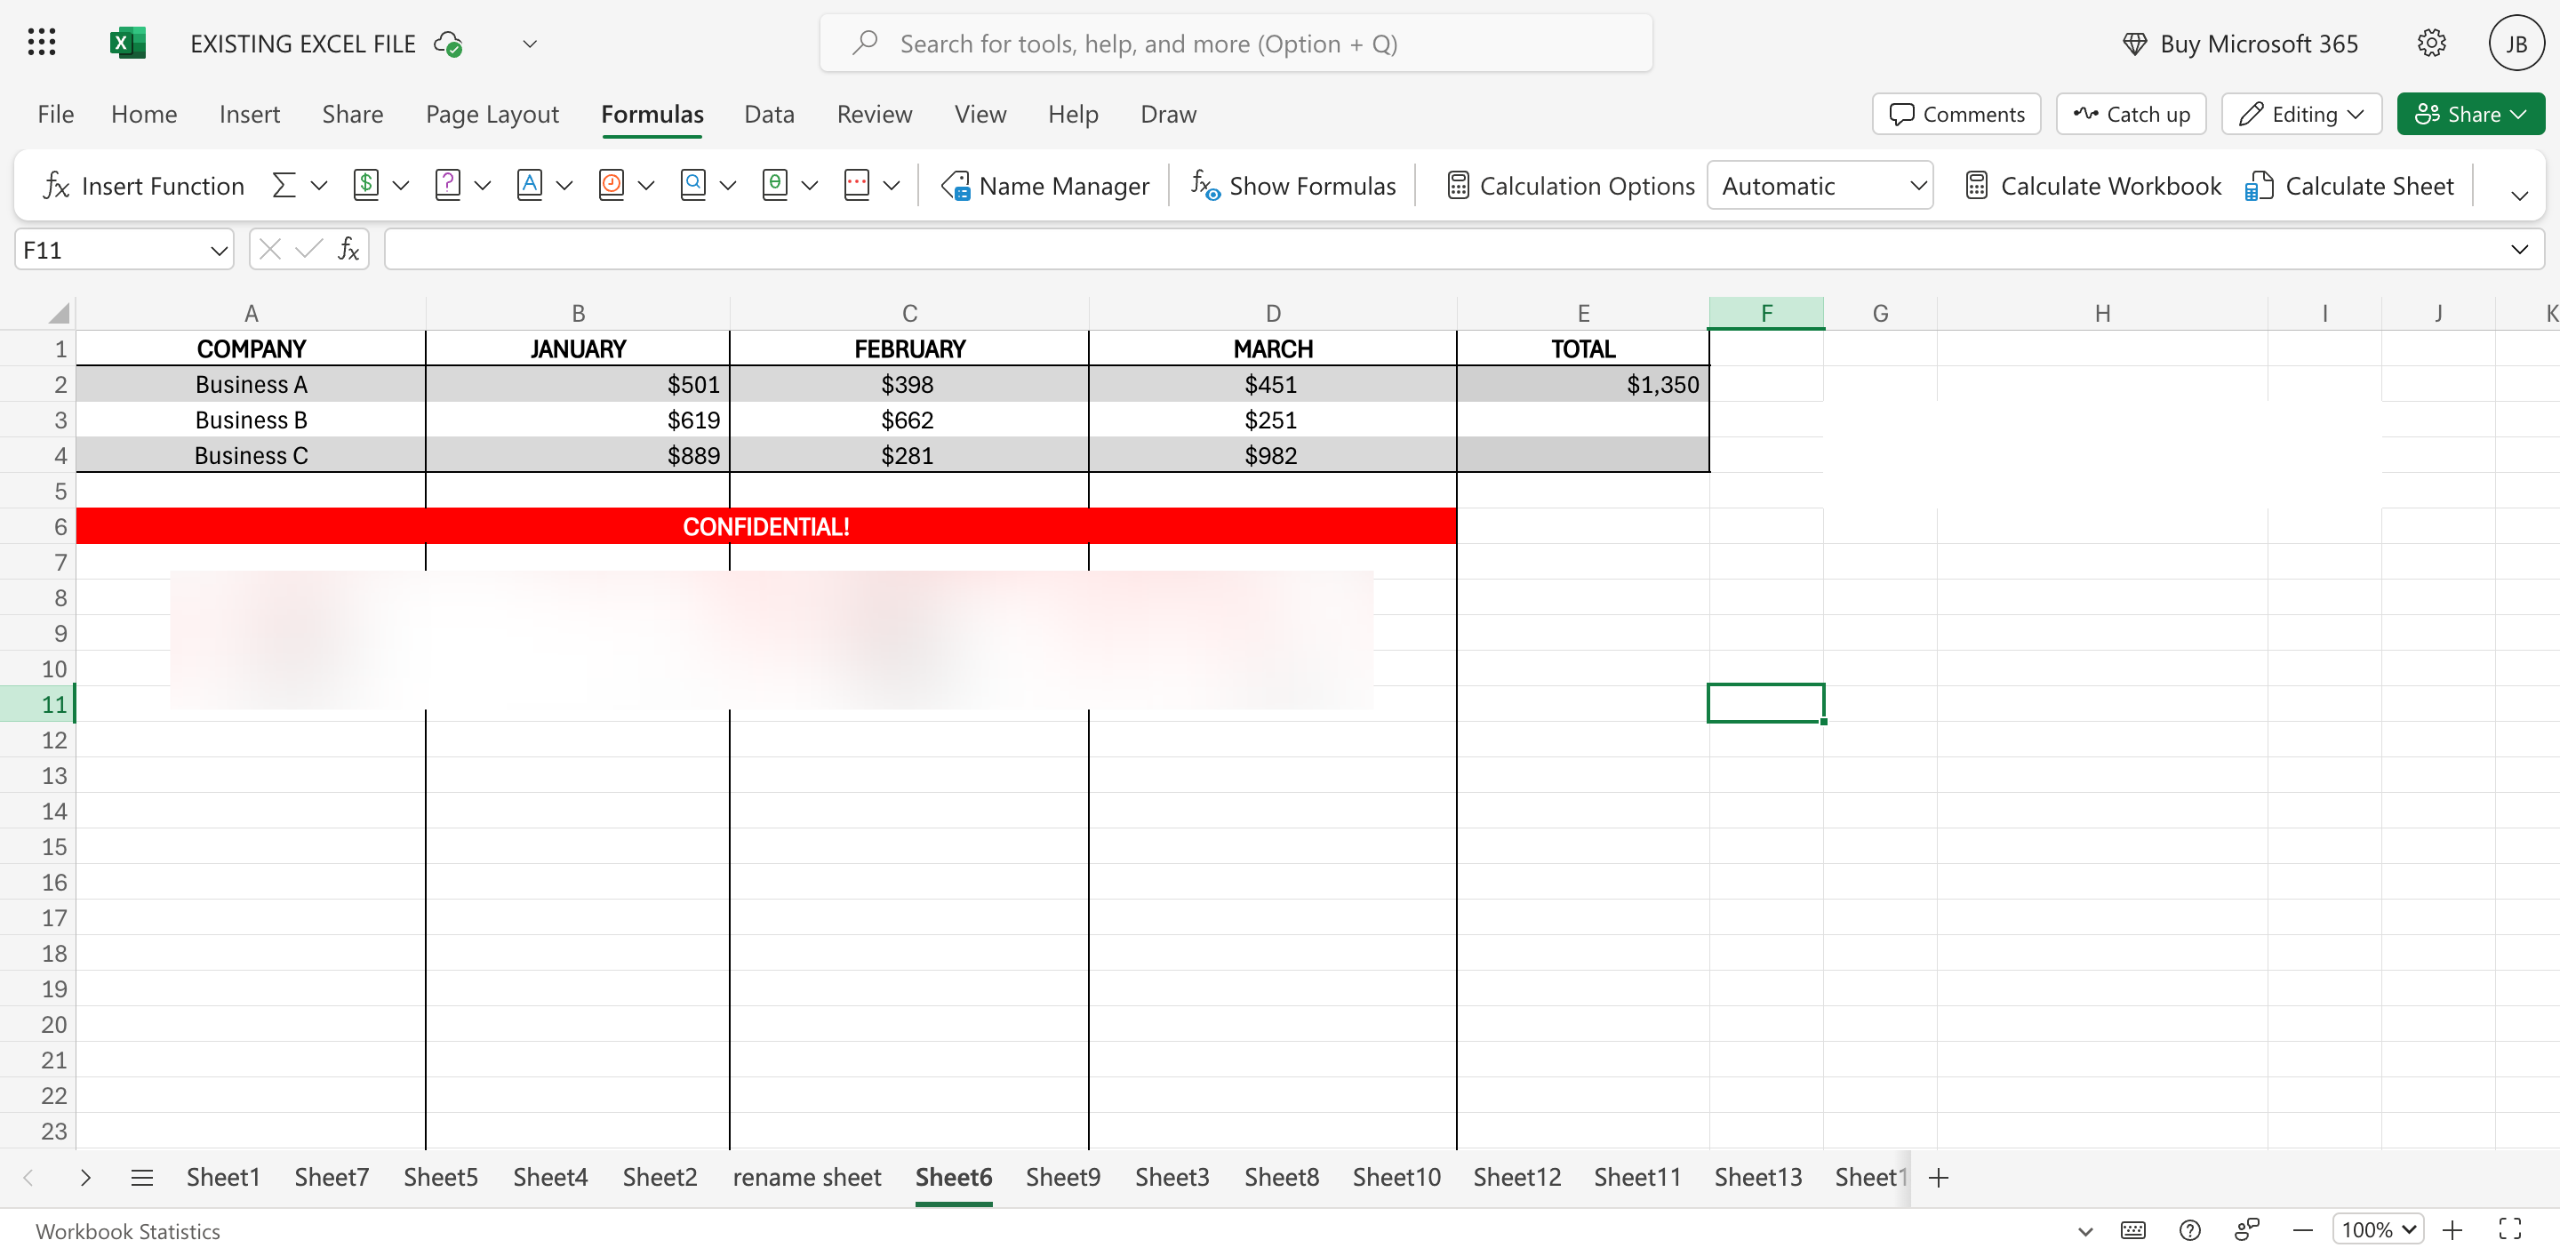Open the Automatic calculation options dropdown
Viewport: 2560px width, 1248px height.
1820,186
